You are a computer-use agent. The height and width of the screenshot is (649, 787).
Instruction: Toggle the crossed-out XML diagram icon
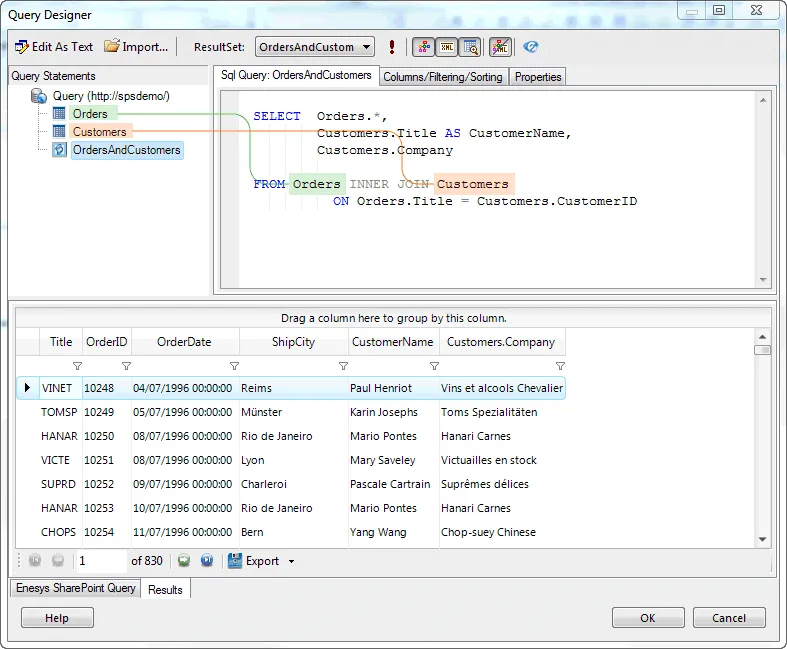point(500,47)
